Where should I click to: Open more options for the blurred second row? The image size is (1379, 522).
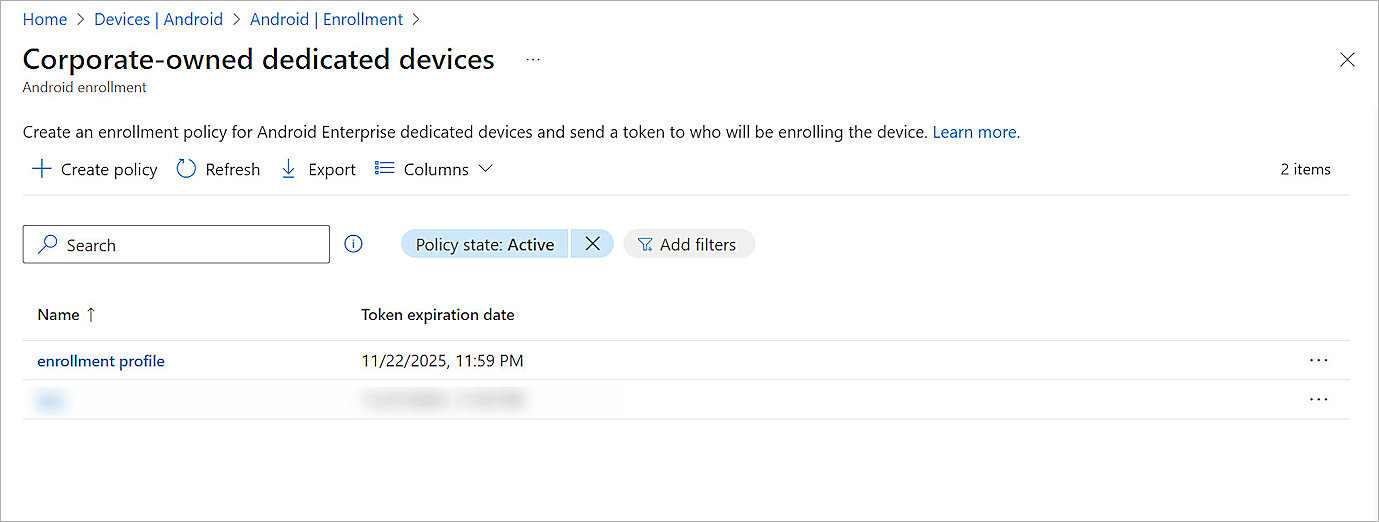pos(1318,399)
